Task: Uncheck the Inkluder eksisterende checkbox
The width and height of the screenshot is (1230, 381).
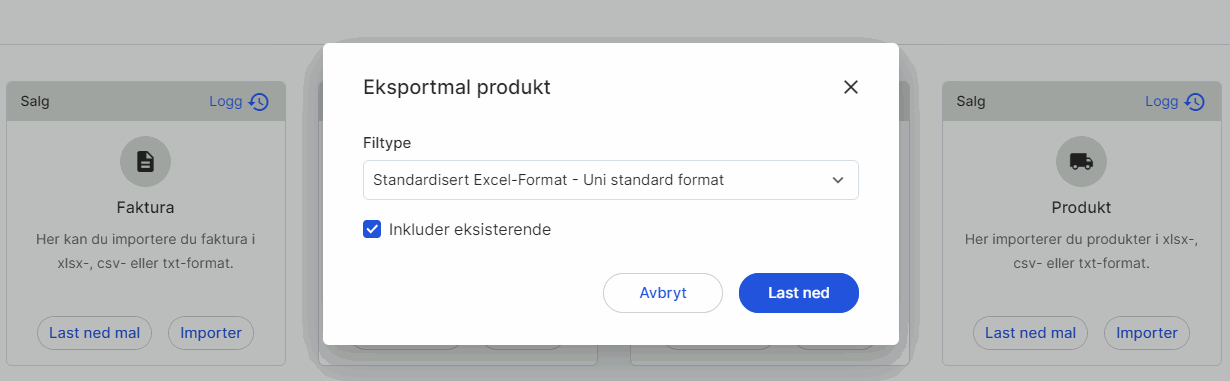Action: point(372,229)
